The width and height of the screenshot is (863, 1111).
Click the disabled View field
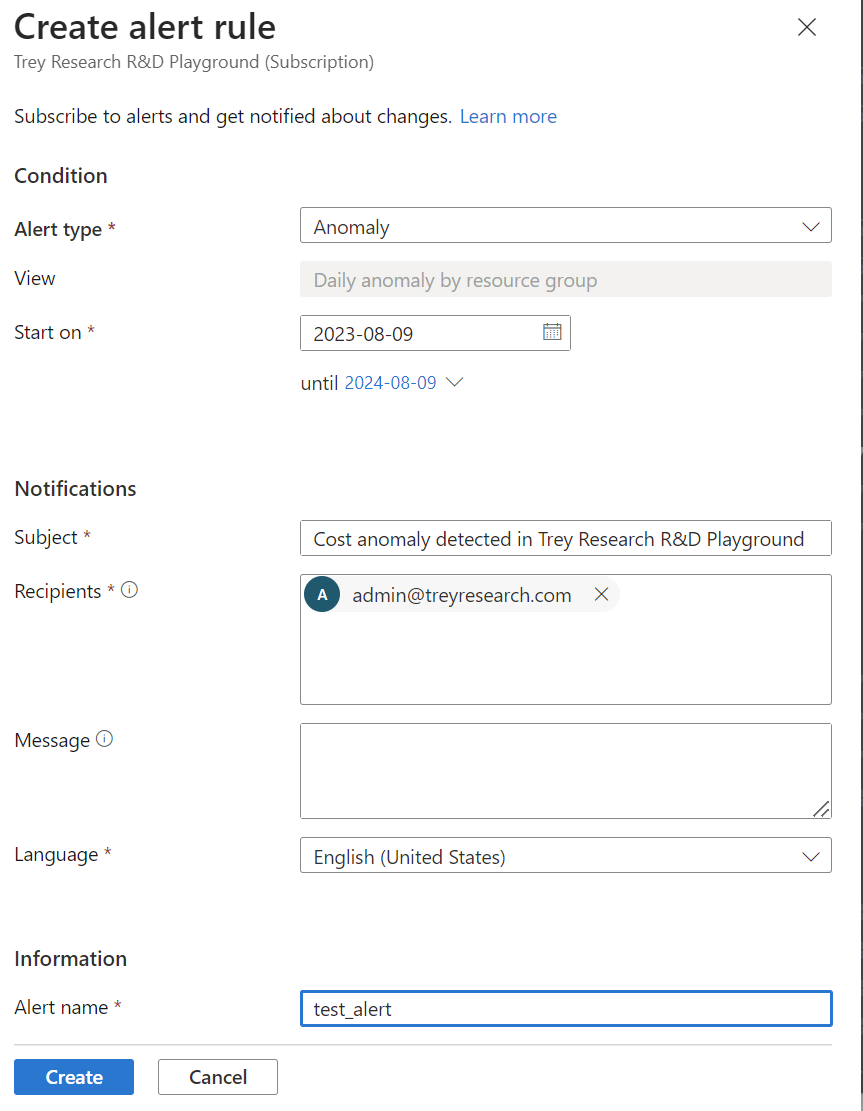coord(565,280)
